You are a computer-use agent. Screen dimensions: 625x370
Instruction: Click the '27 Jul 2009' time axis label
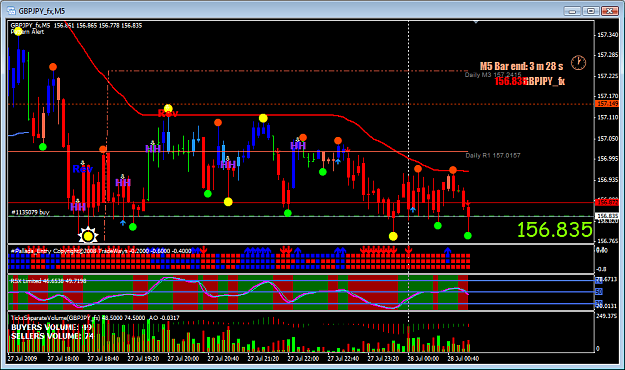coord(22,358)
